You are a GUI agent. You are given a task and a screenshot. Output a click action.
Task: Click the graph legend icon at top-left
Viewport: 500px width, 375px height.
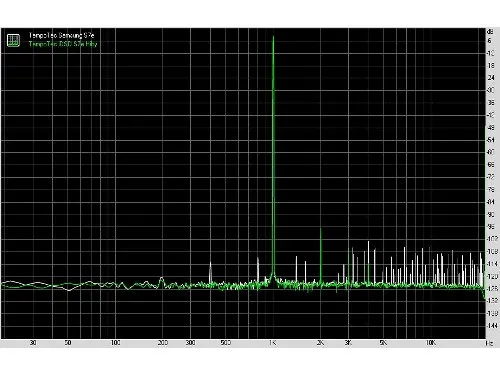(13, 40)
